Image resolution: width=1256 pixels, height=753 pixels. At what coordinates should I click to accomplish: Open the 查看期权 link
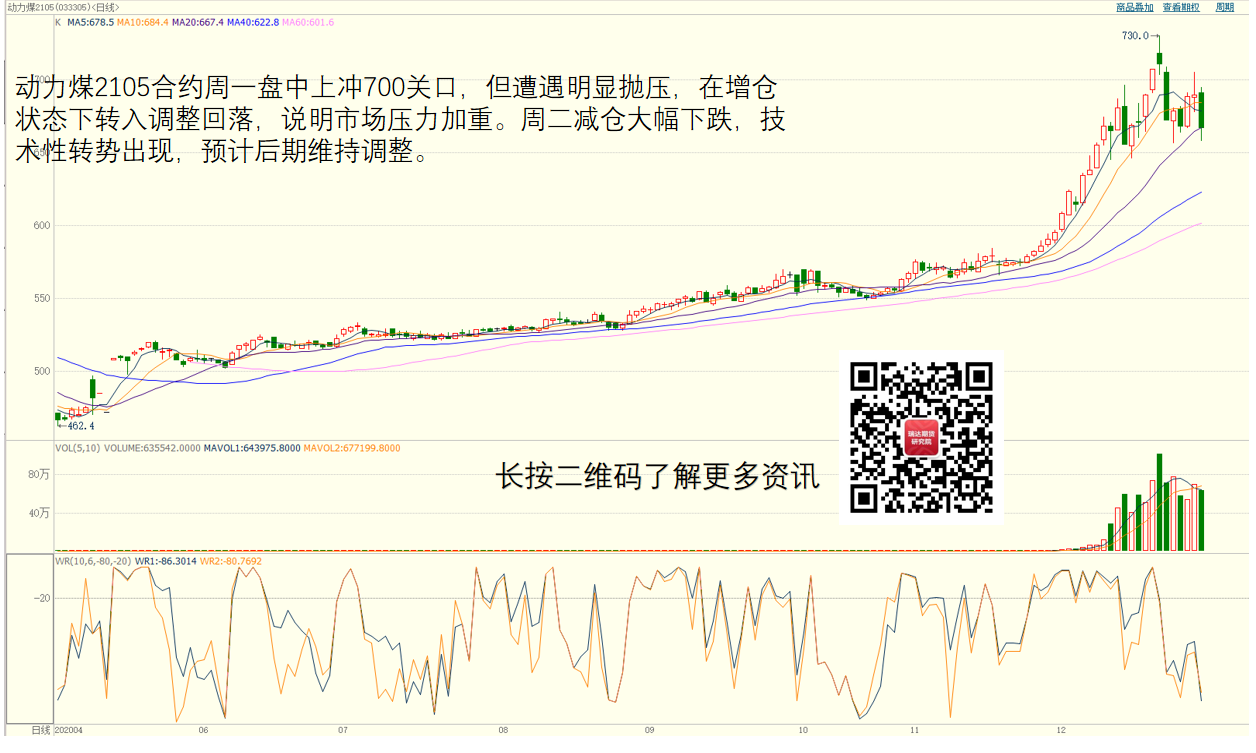[x=1180, y=7]
